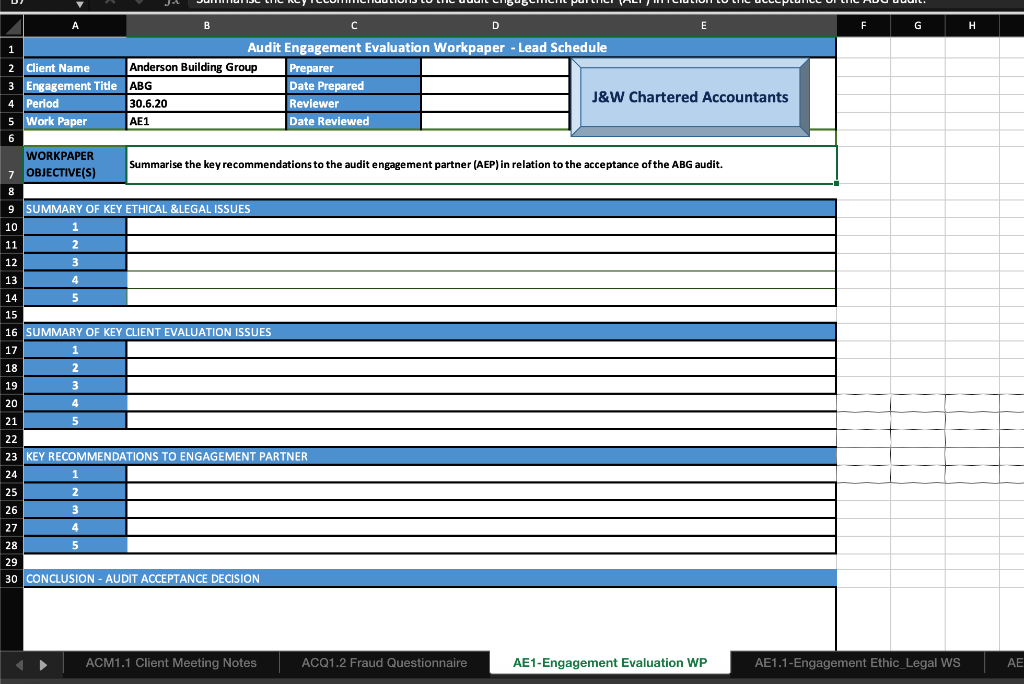Select the KEY RECOMMENDATIONS TO ENGAGEMENT PARTNER heading

(430, 457)
